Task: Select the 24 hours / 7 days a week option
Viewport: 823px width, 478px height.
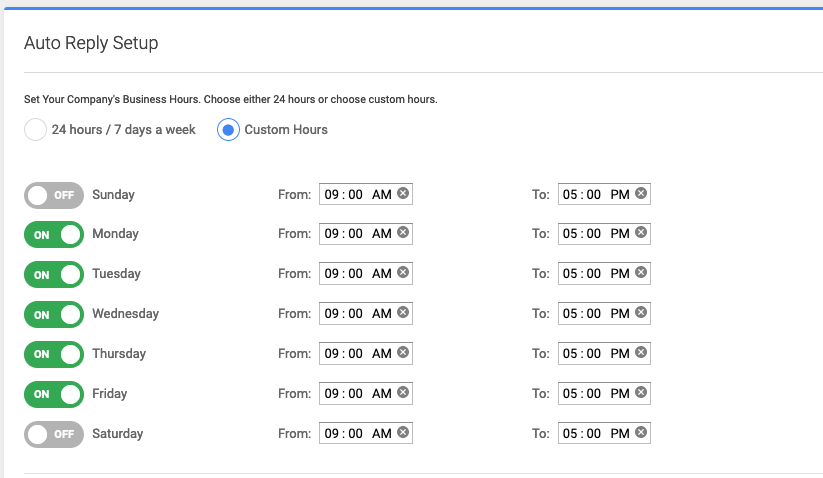Action: (35, 130)
